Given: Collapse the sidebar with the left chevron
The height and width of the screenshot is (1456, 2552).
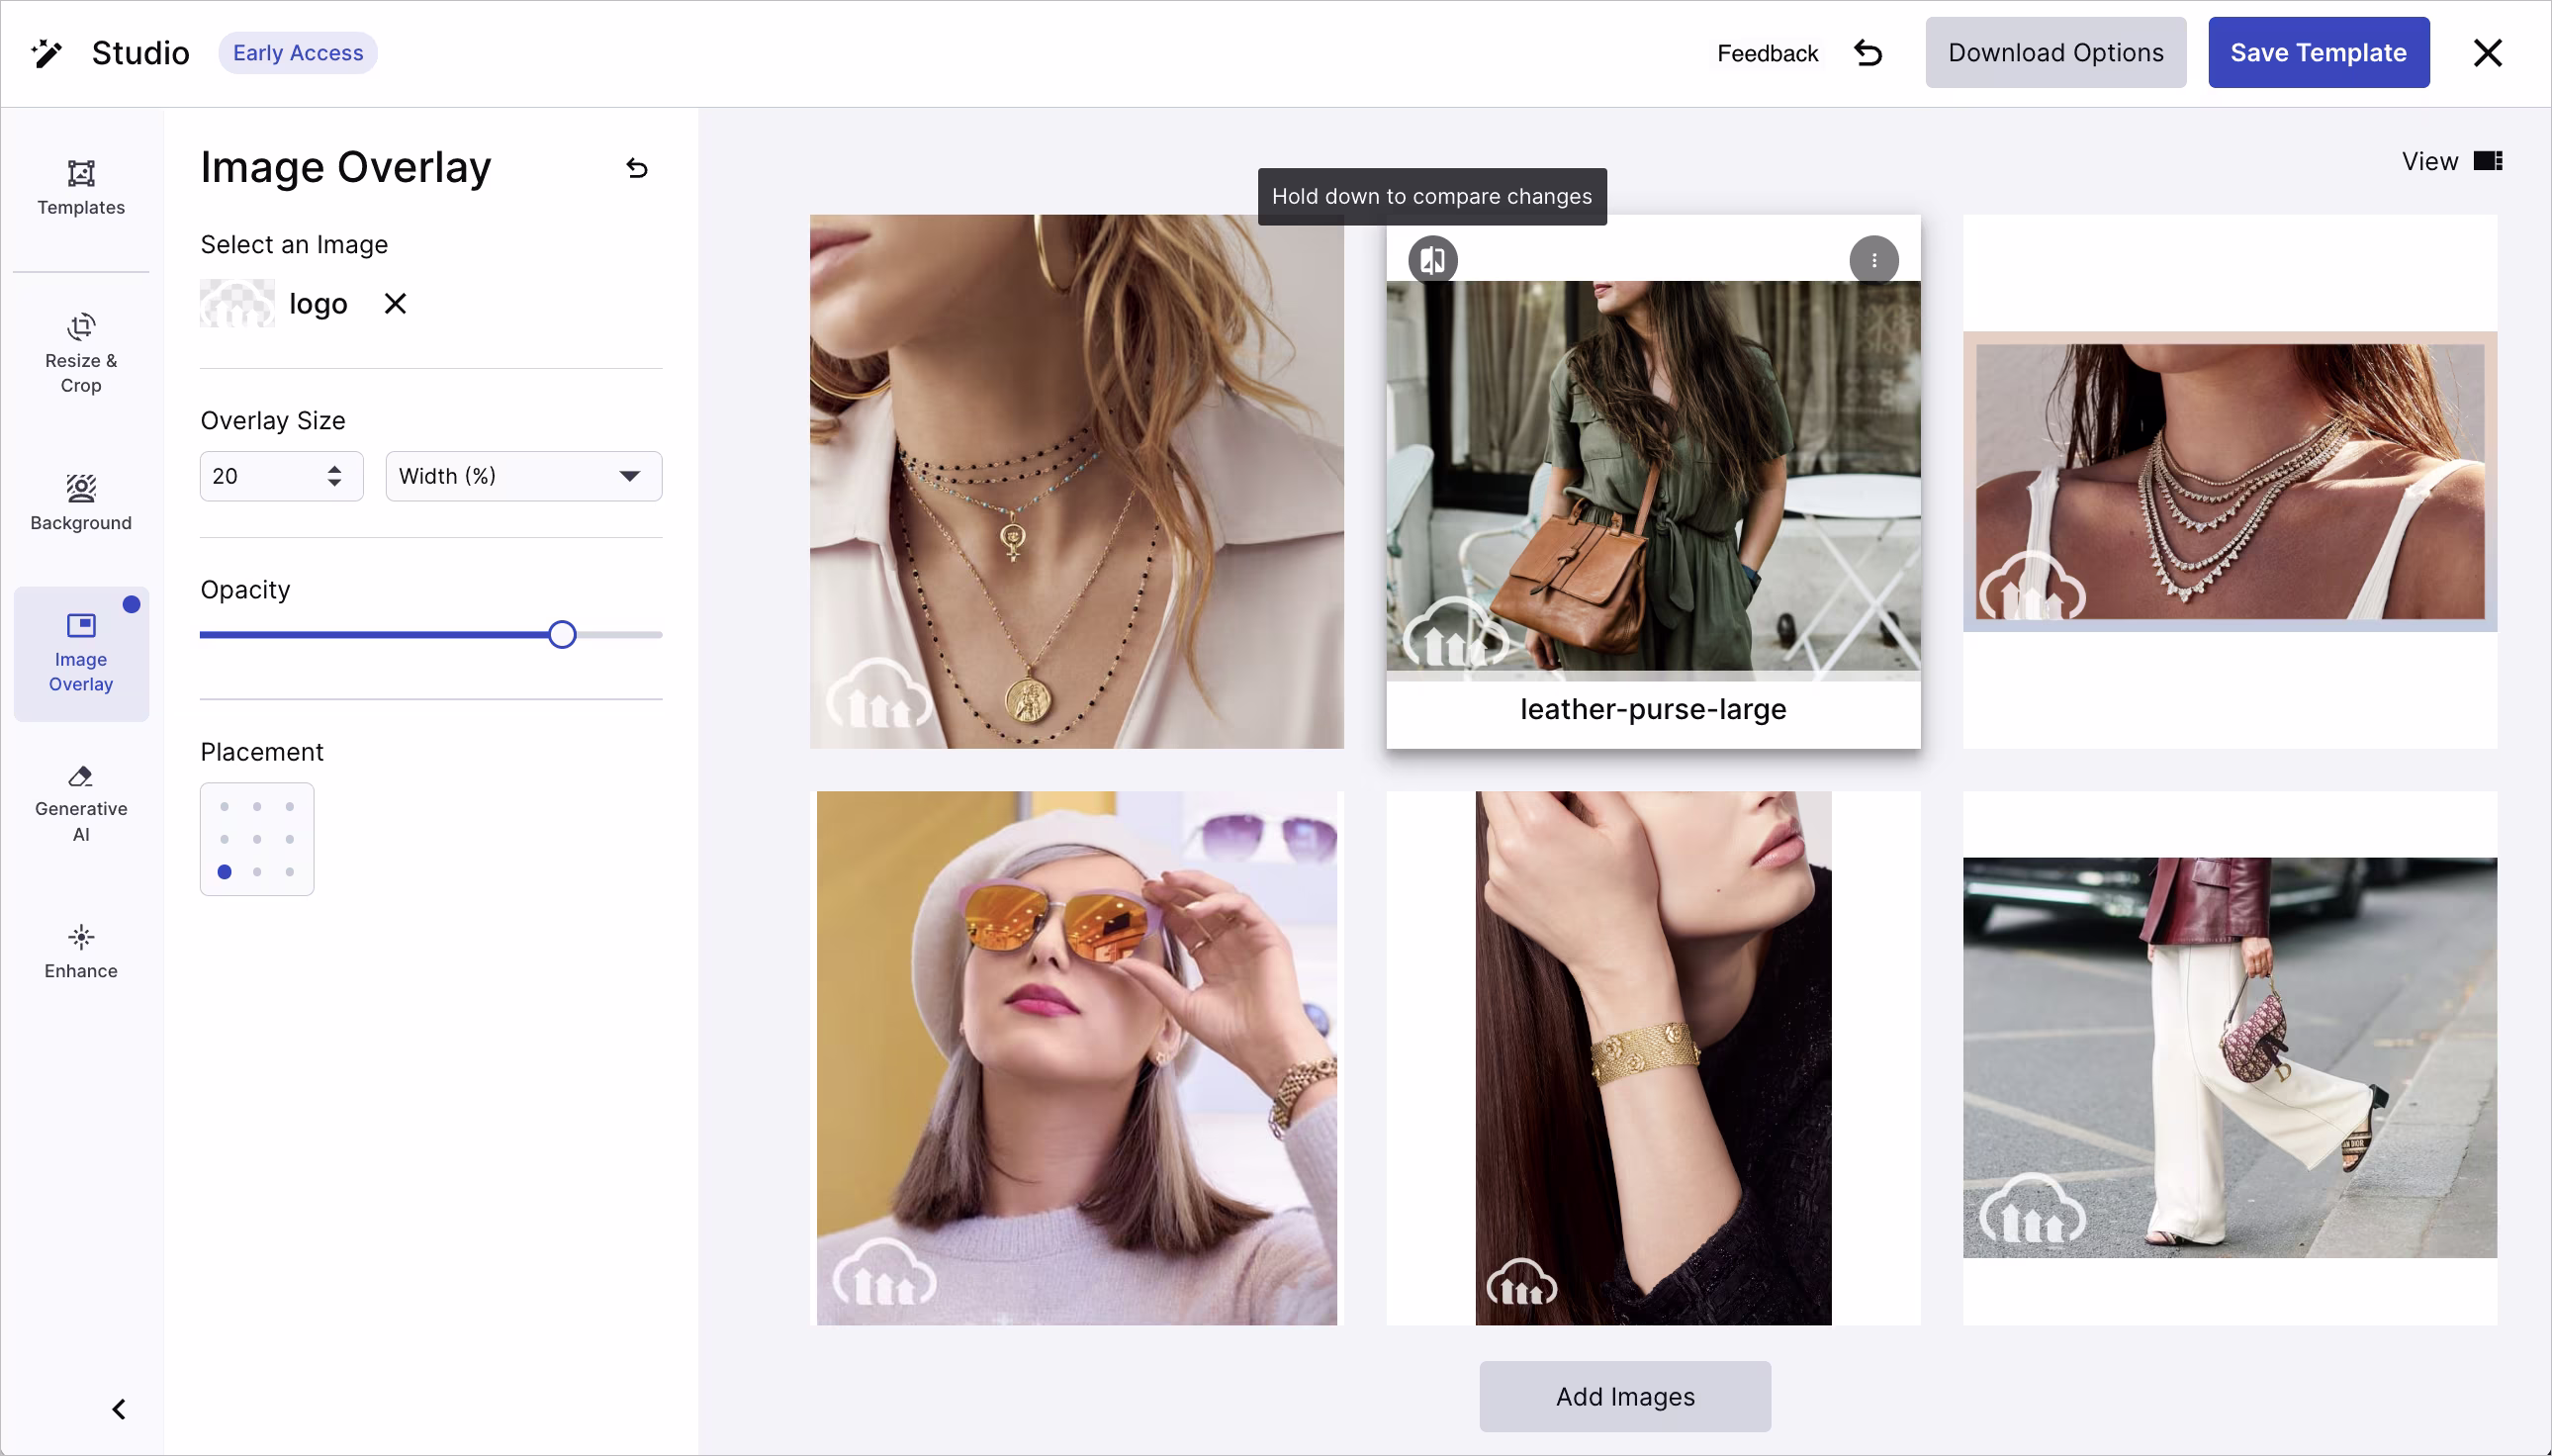Looking at the screenshot, I should pyautogui.click(x=119, y=1408).
